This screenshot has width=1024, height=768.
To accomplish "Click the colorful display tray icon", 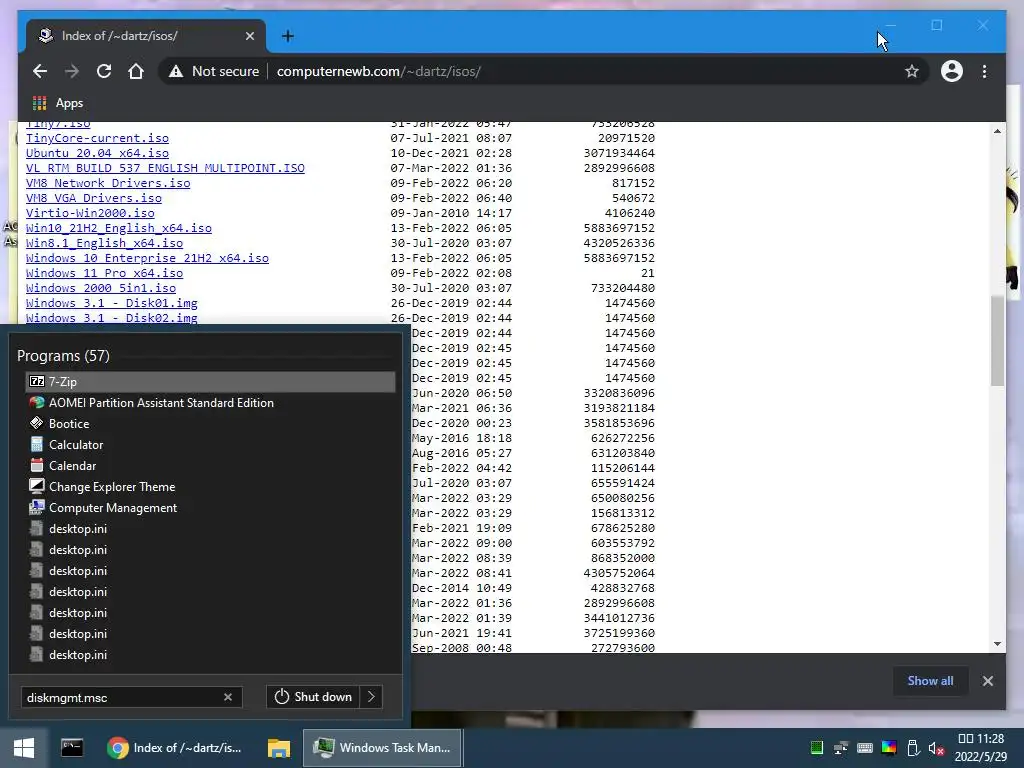I will click(x=889, y=748).
